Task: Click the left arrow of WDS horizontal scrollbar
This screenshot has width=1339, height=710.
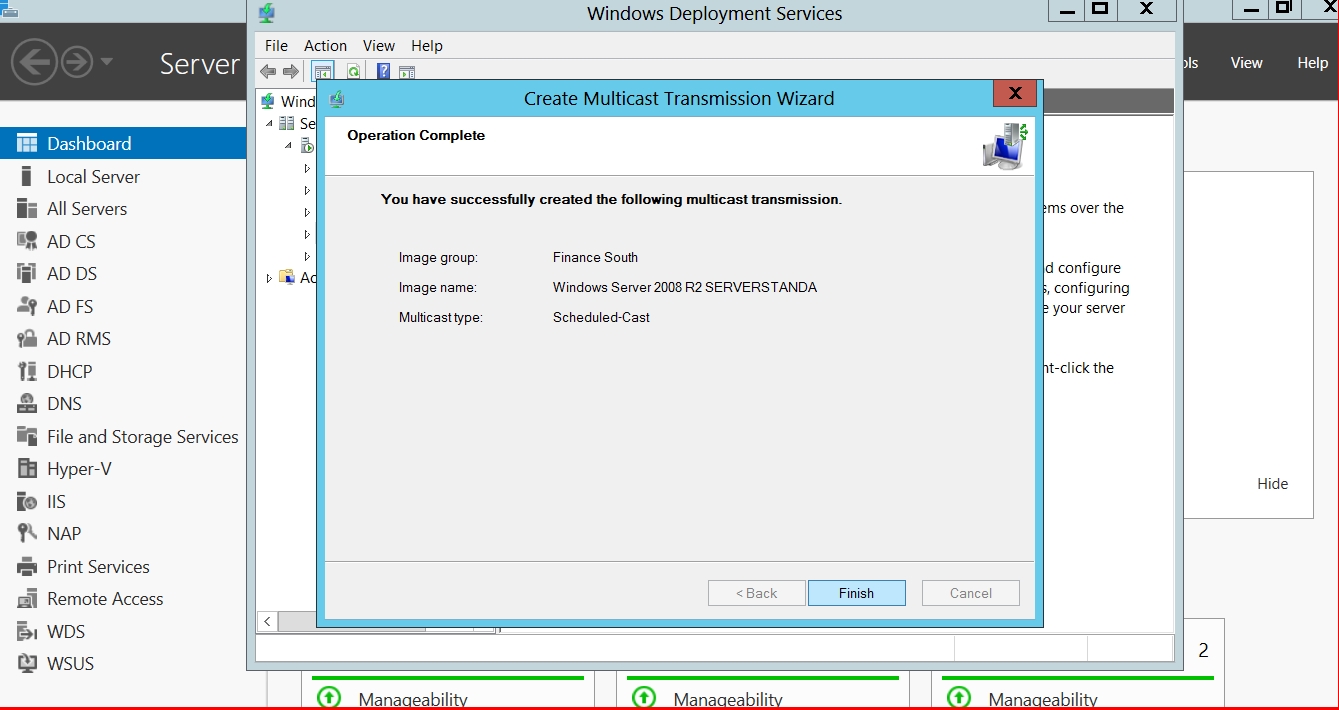Action: coord(267,622)
